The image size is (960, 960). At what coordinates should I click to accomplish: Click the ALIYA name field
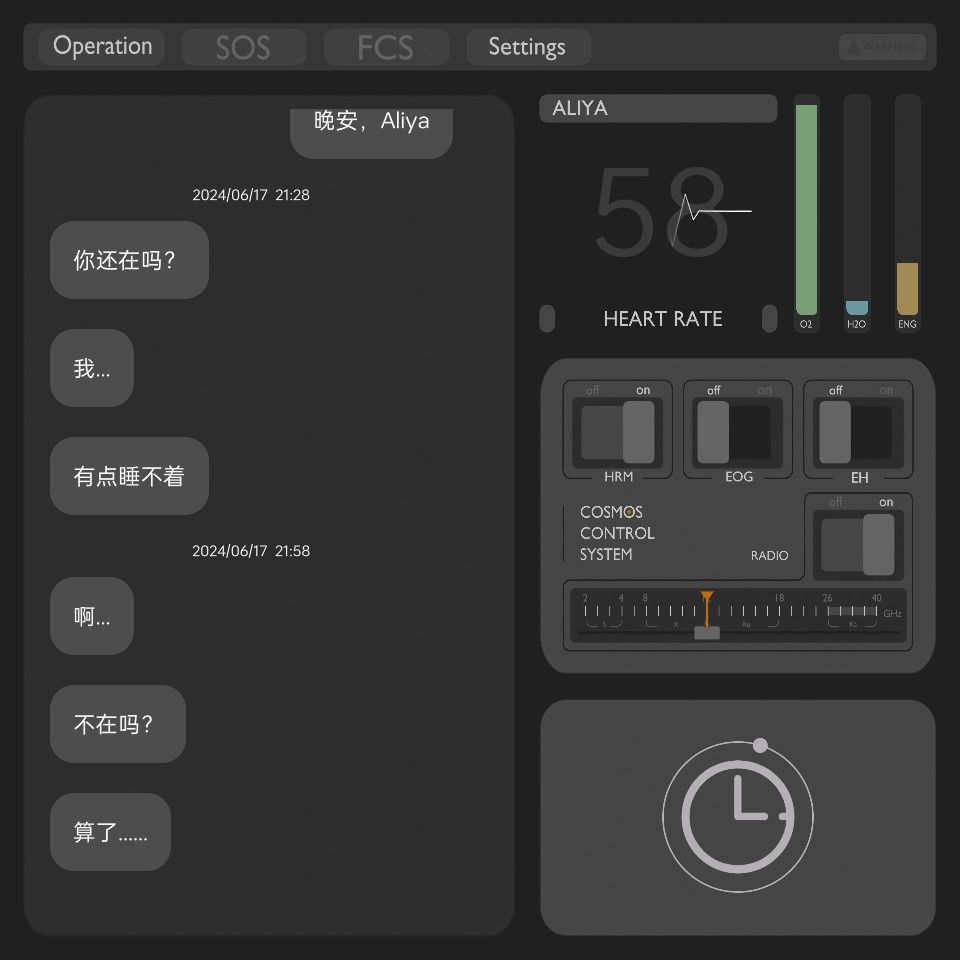coord(658,108)
